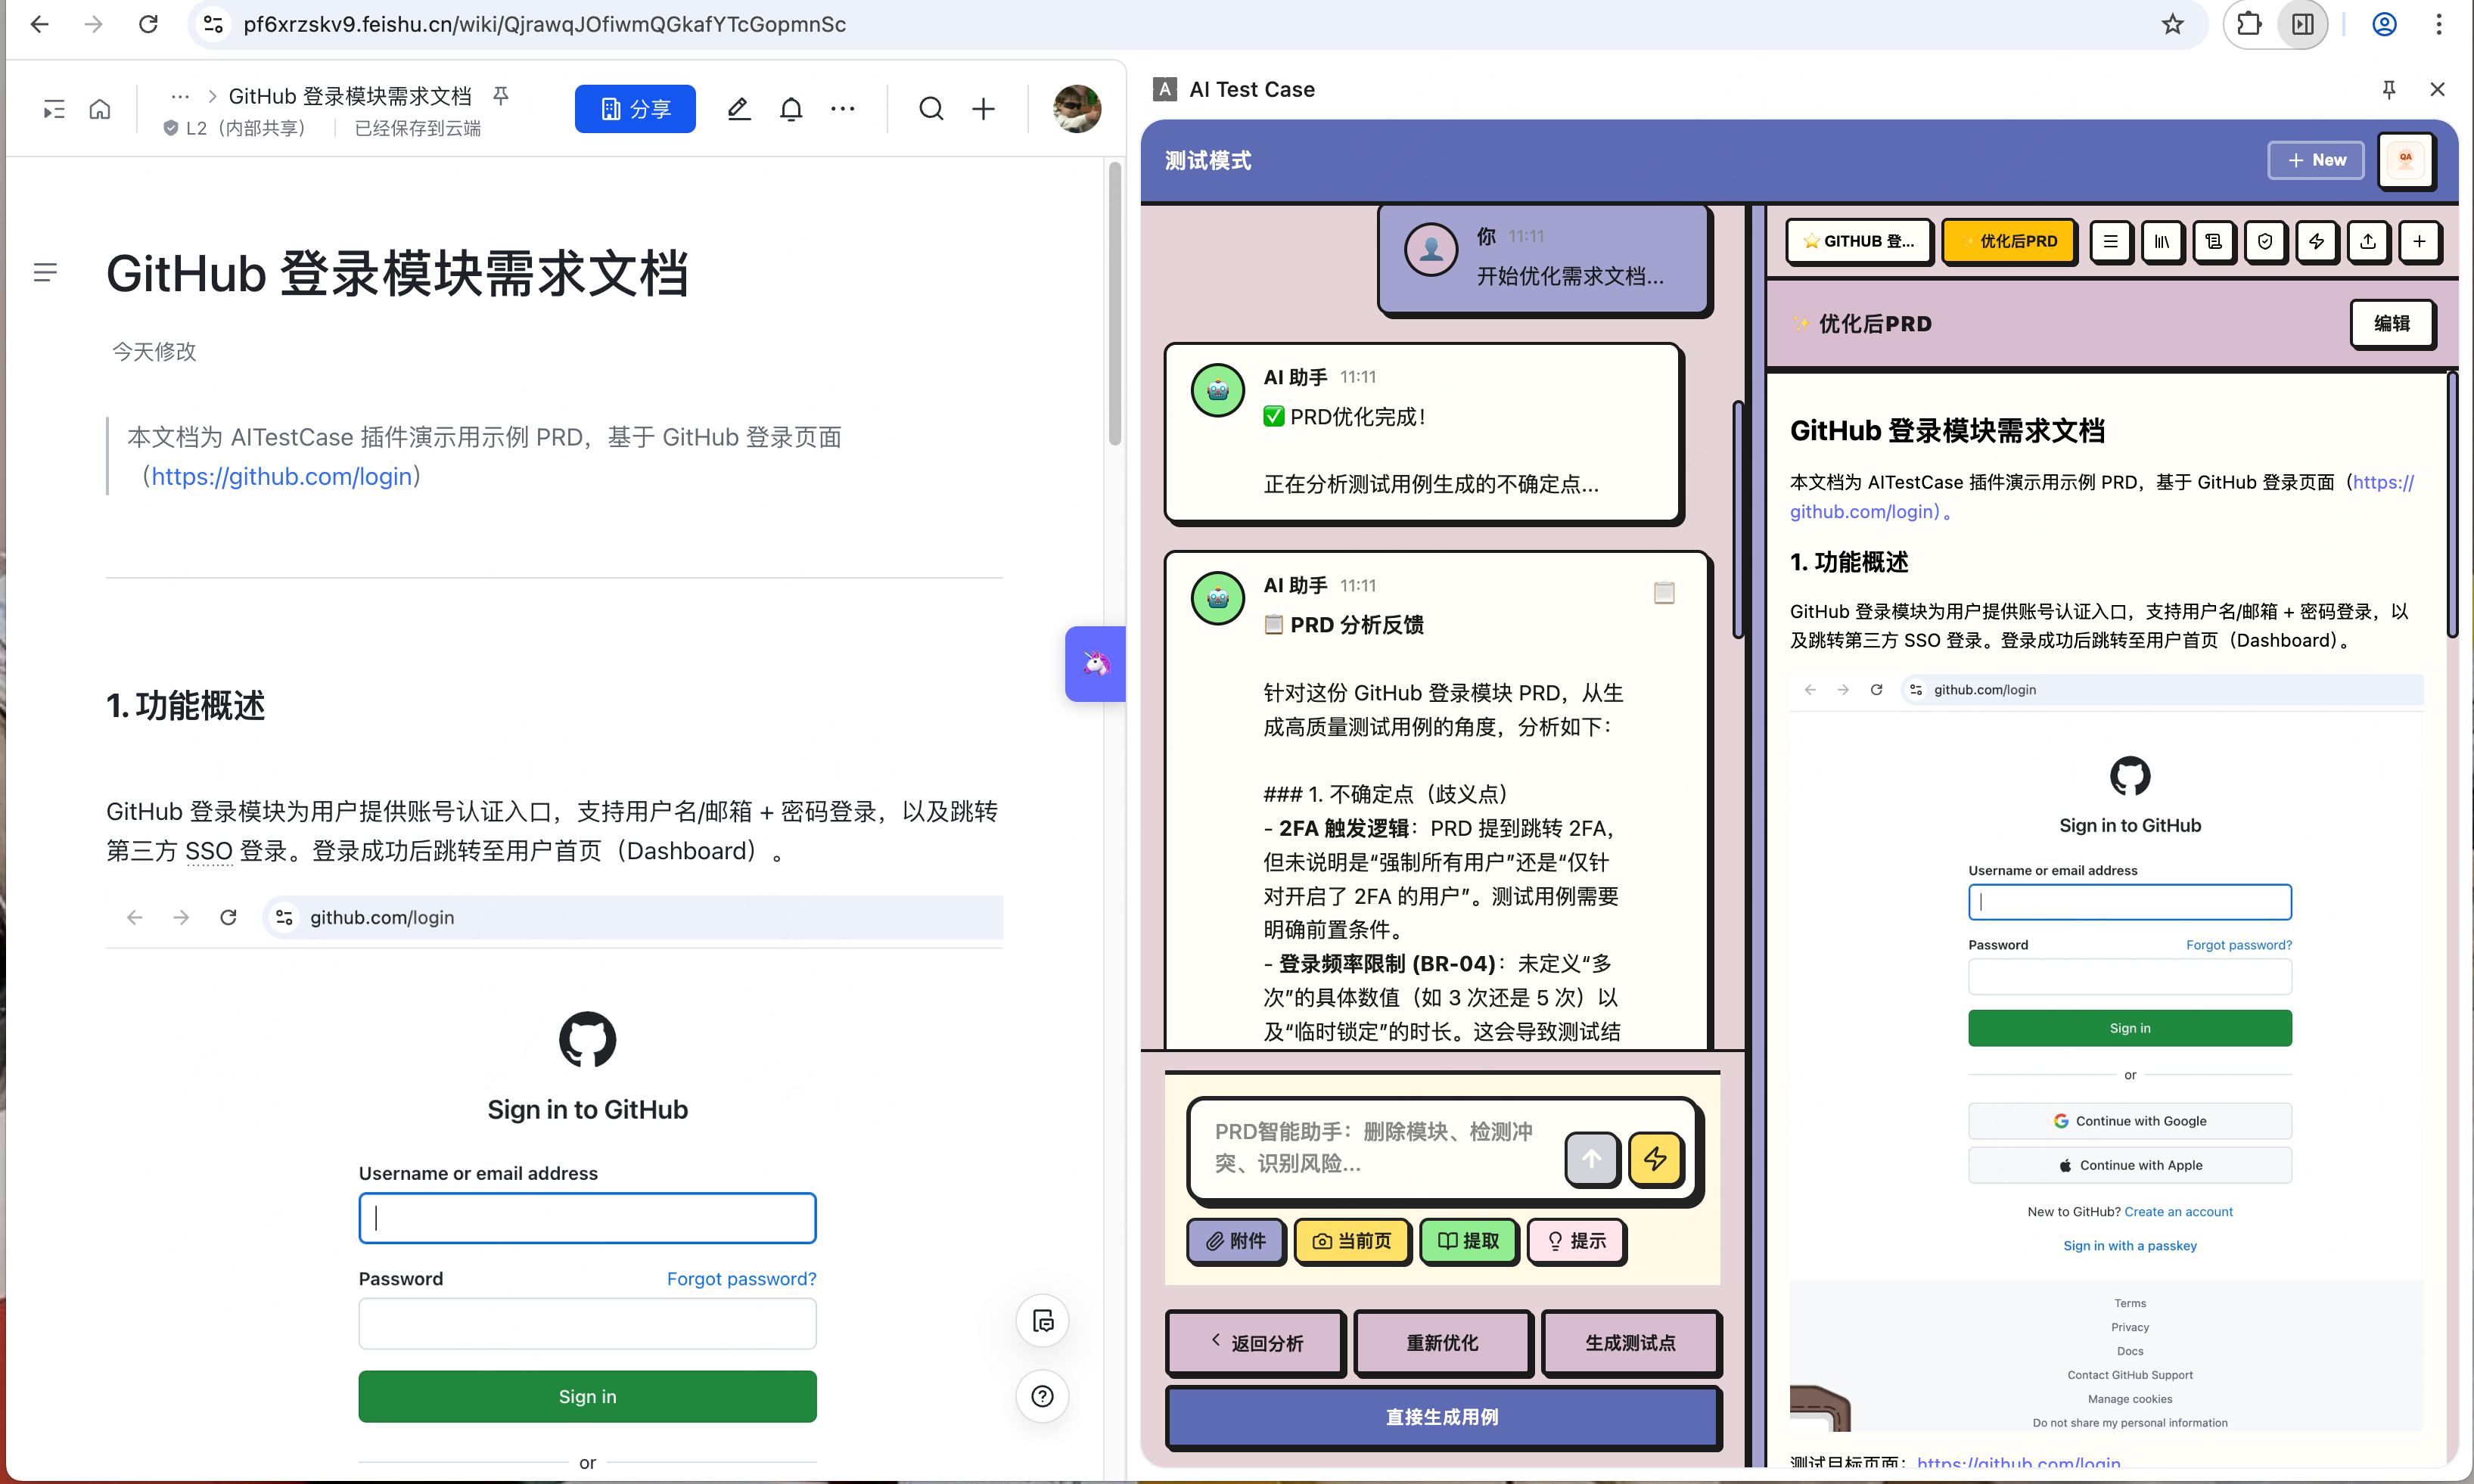Viewport: 2474px width, 1484px height.
Task: Click the 当前页 camera button
Action: pyautogui.click(x=1352, y=1241)
